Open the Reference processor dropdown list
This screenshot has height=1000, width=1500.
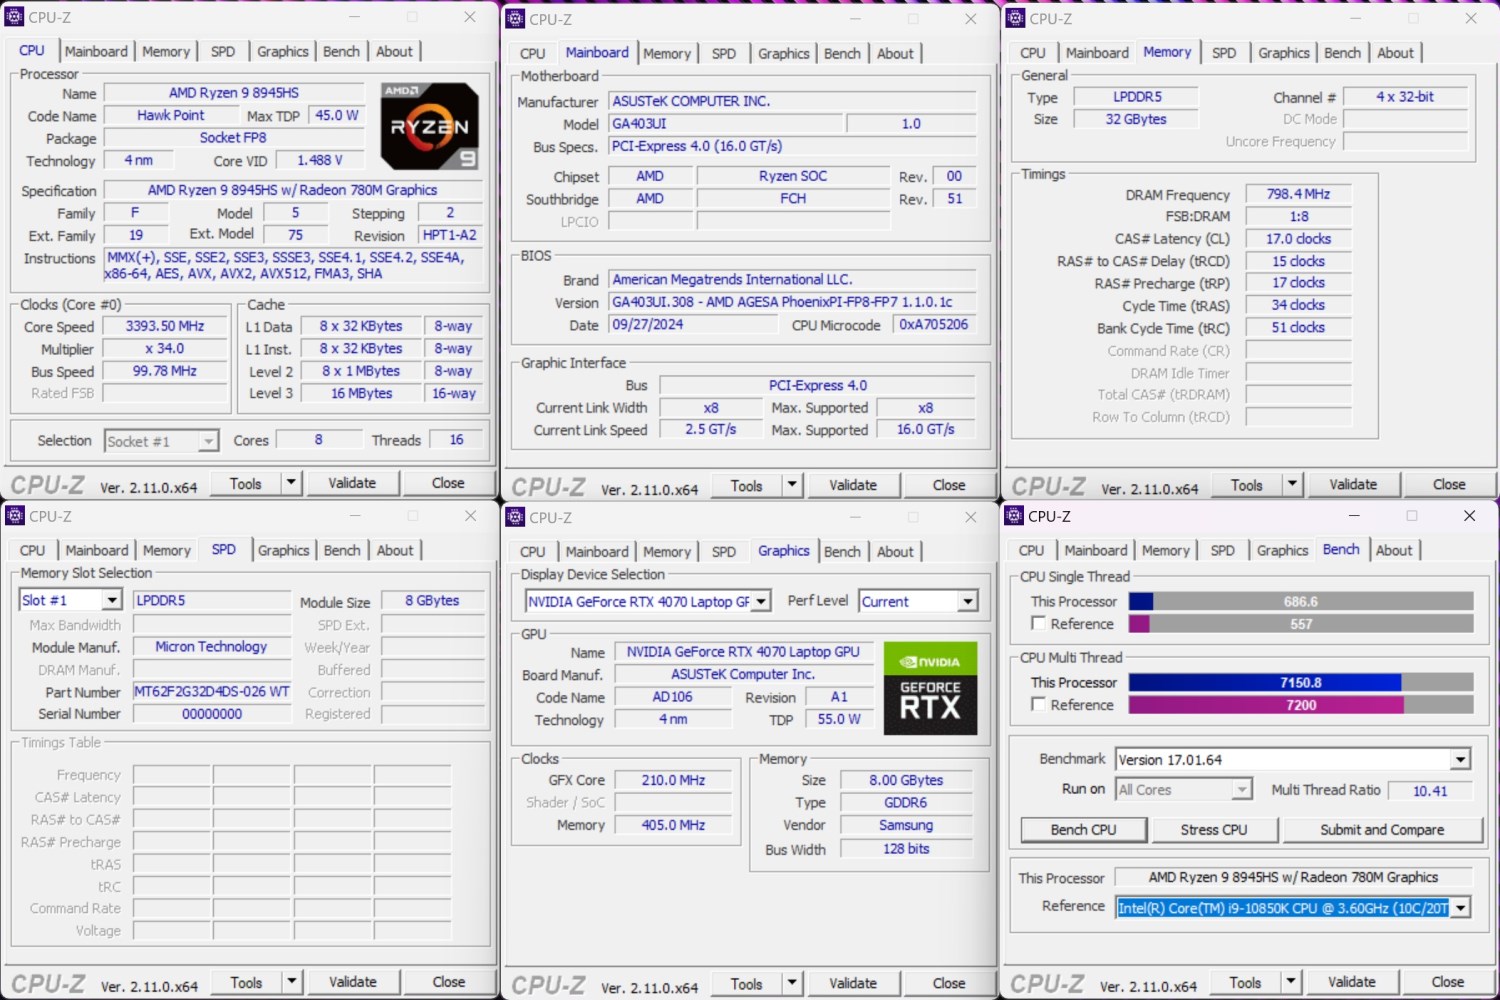pos(1460,907)
